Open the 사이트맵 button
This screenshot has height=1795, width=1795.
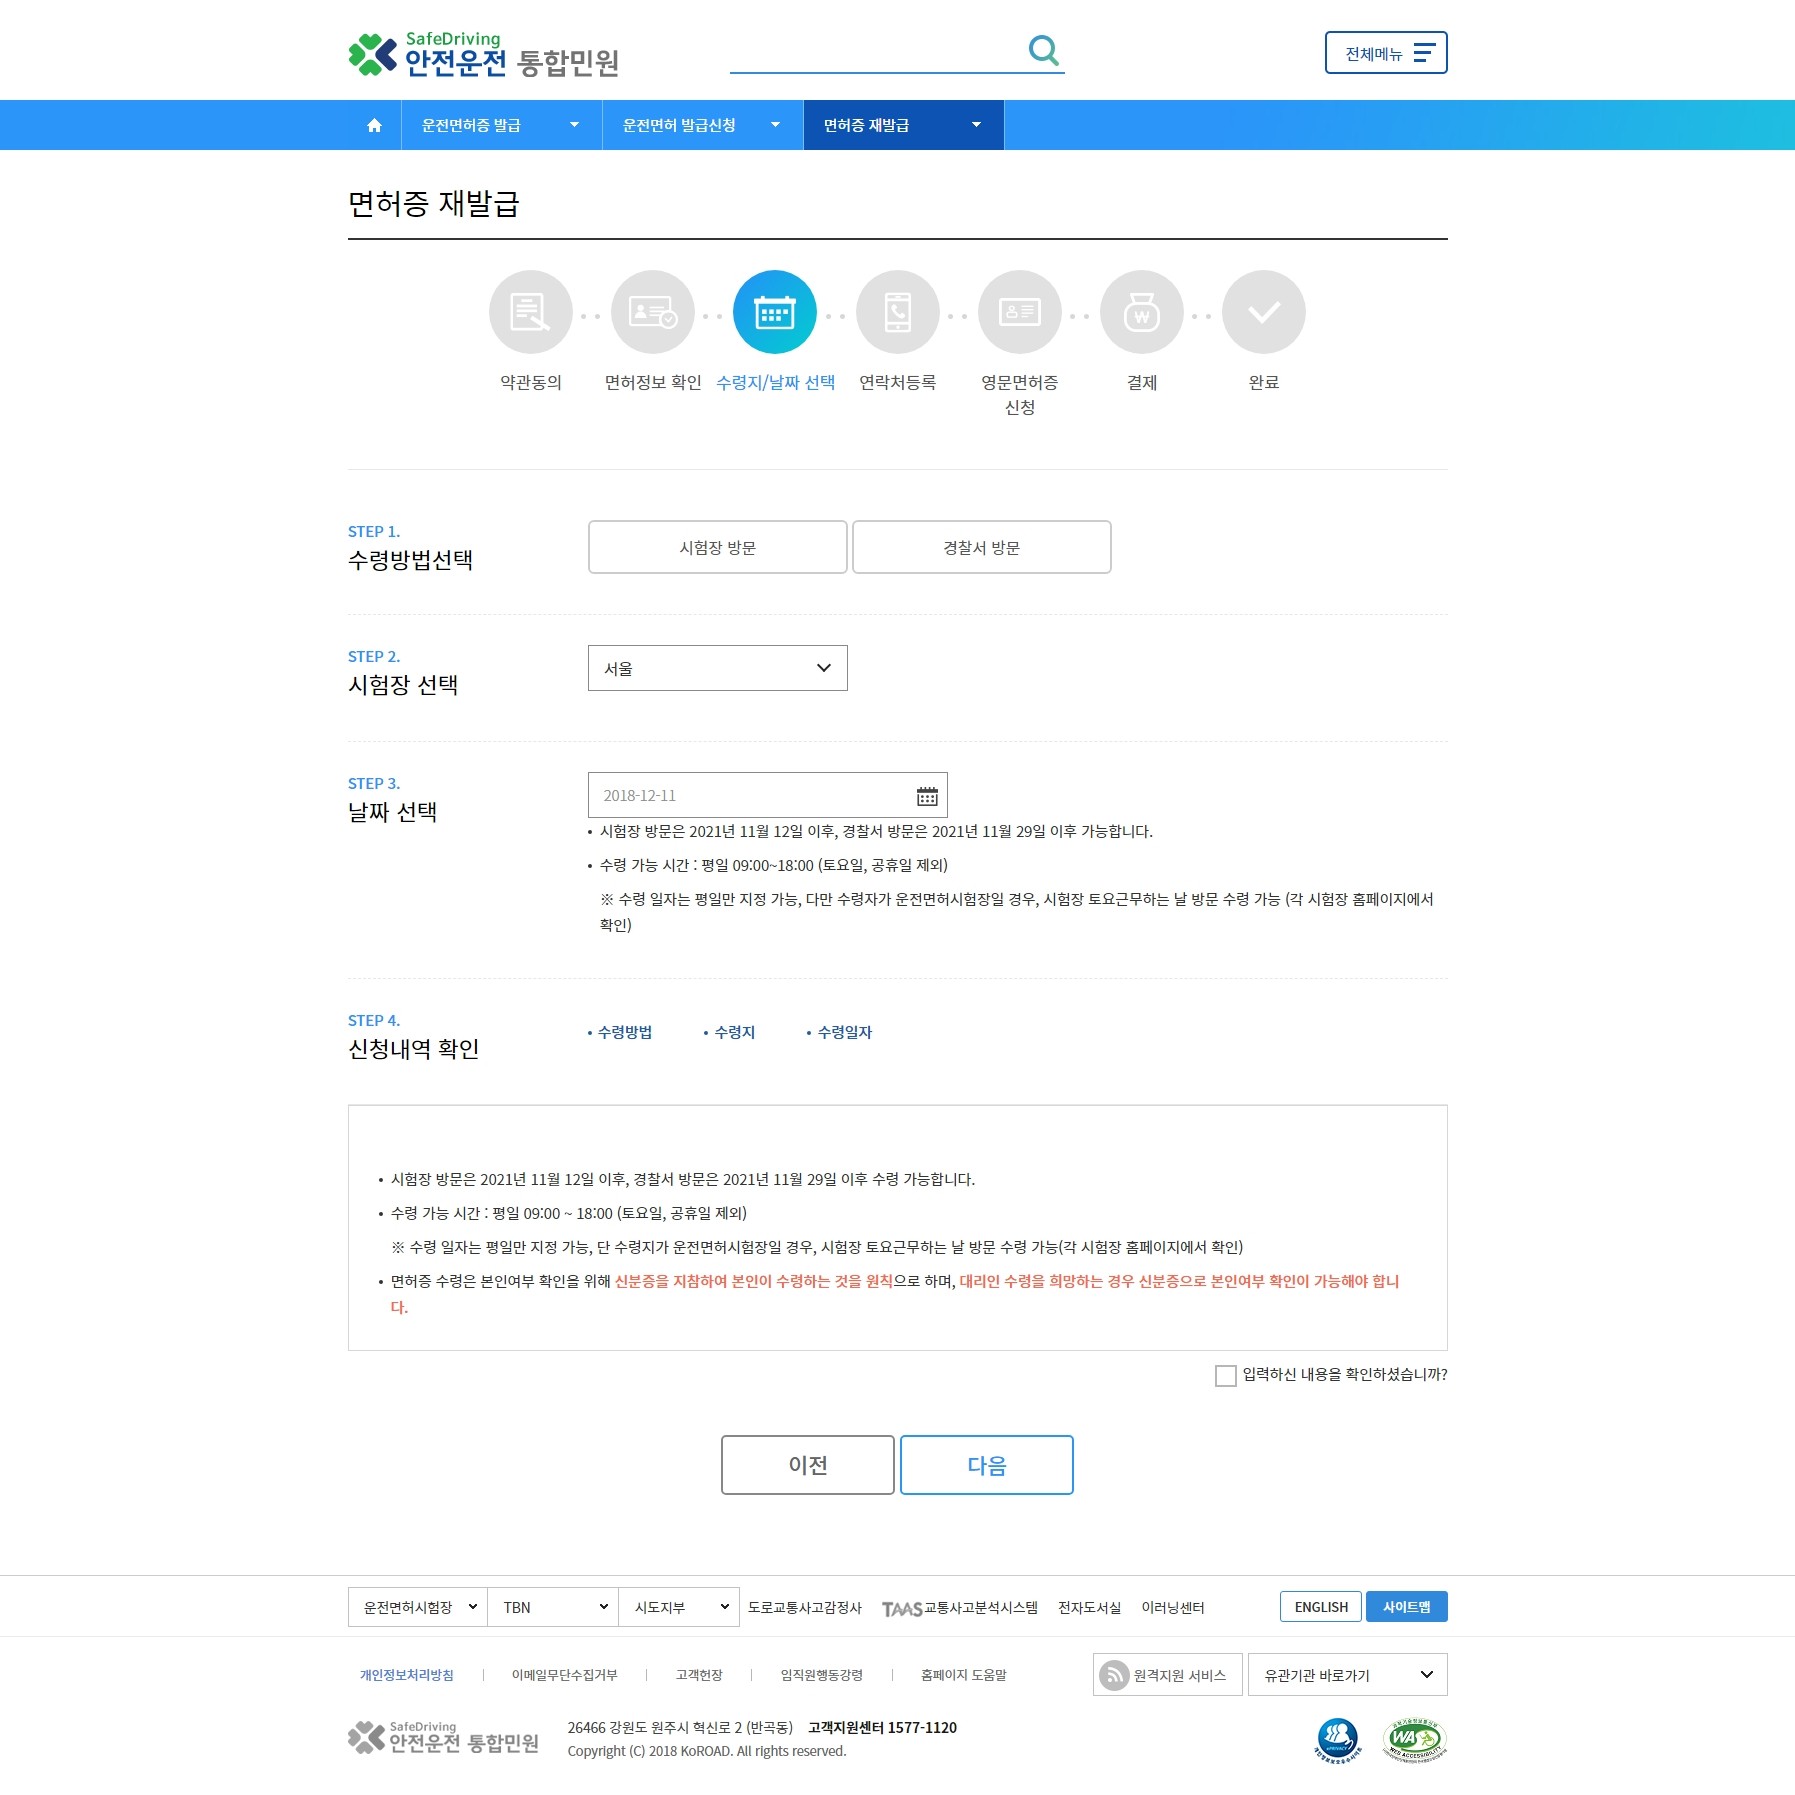point(1407,1606)
